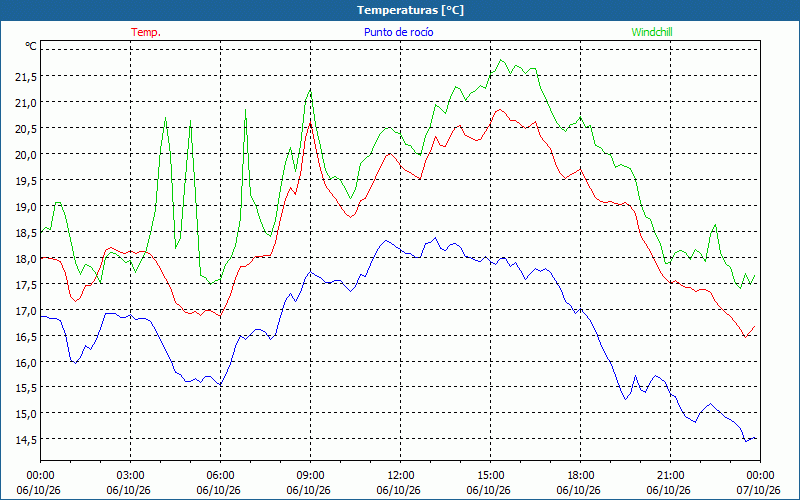Viewport: 800px width, 500px height.
Task: Click the "17,0" y-axis value
Action: pyautogui.click(x=26, y=310)
